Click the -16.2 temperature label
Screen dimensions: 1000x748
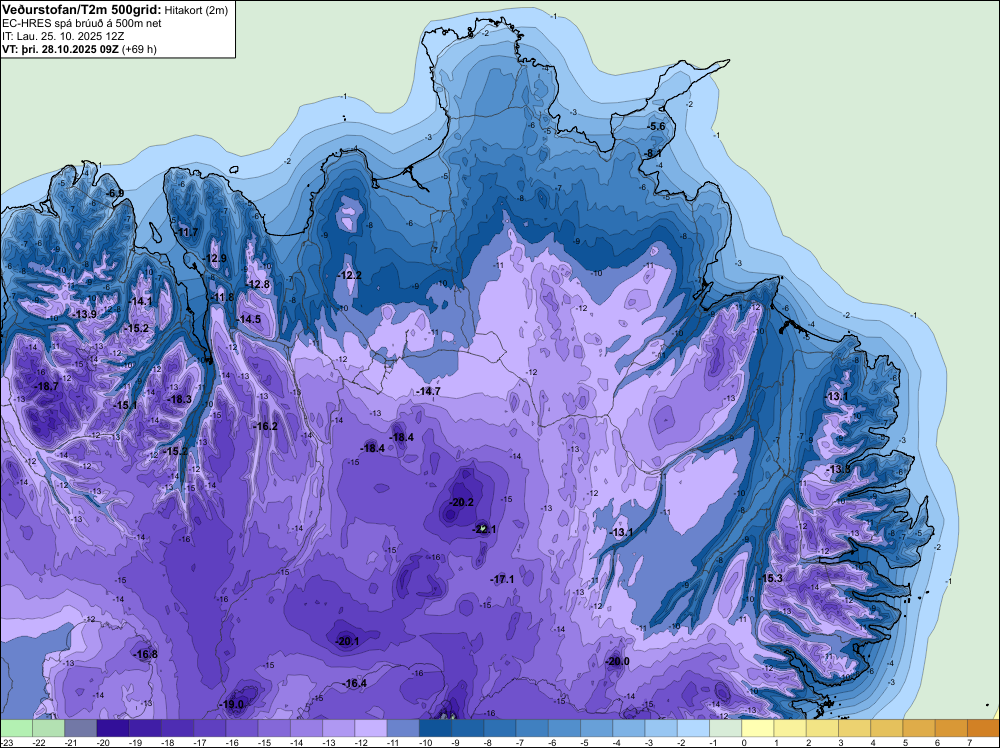click(265, 426)
